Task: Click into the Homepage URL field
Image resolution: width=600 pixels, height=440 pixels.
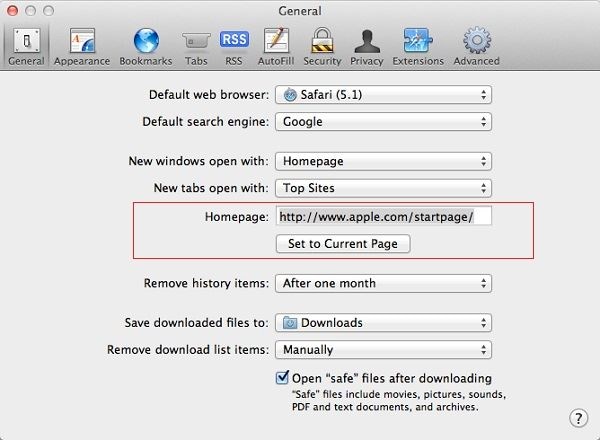Action: (384, 217)
